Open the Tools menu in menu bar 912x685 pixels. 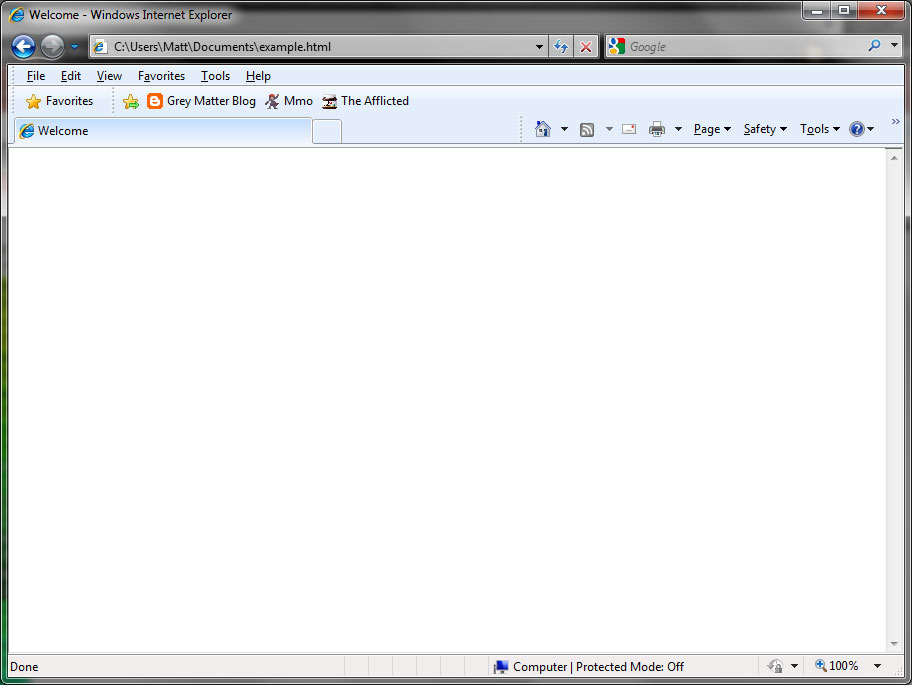[215, 76]
